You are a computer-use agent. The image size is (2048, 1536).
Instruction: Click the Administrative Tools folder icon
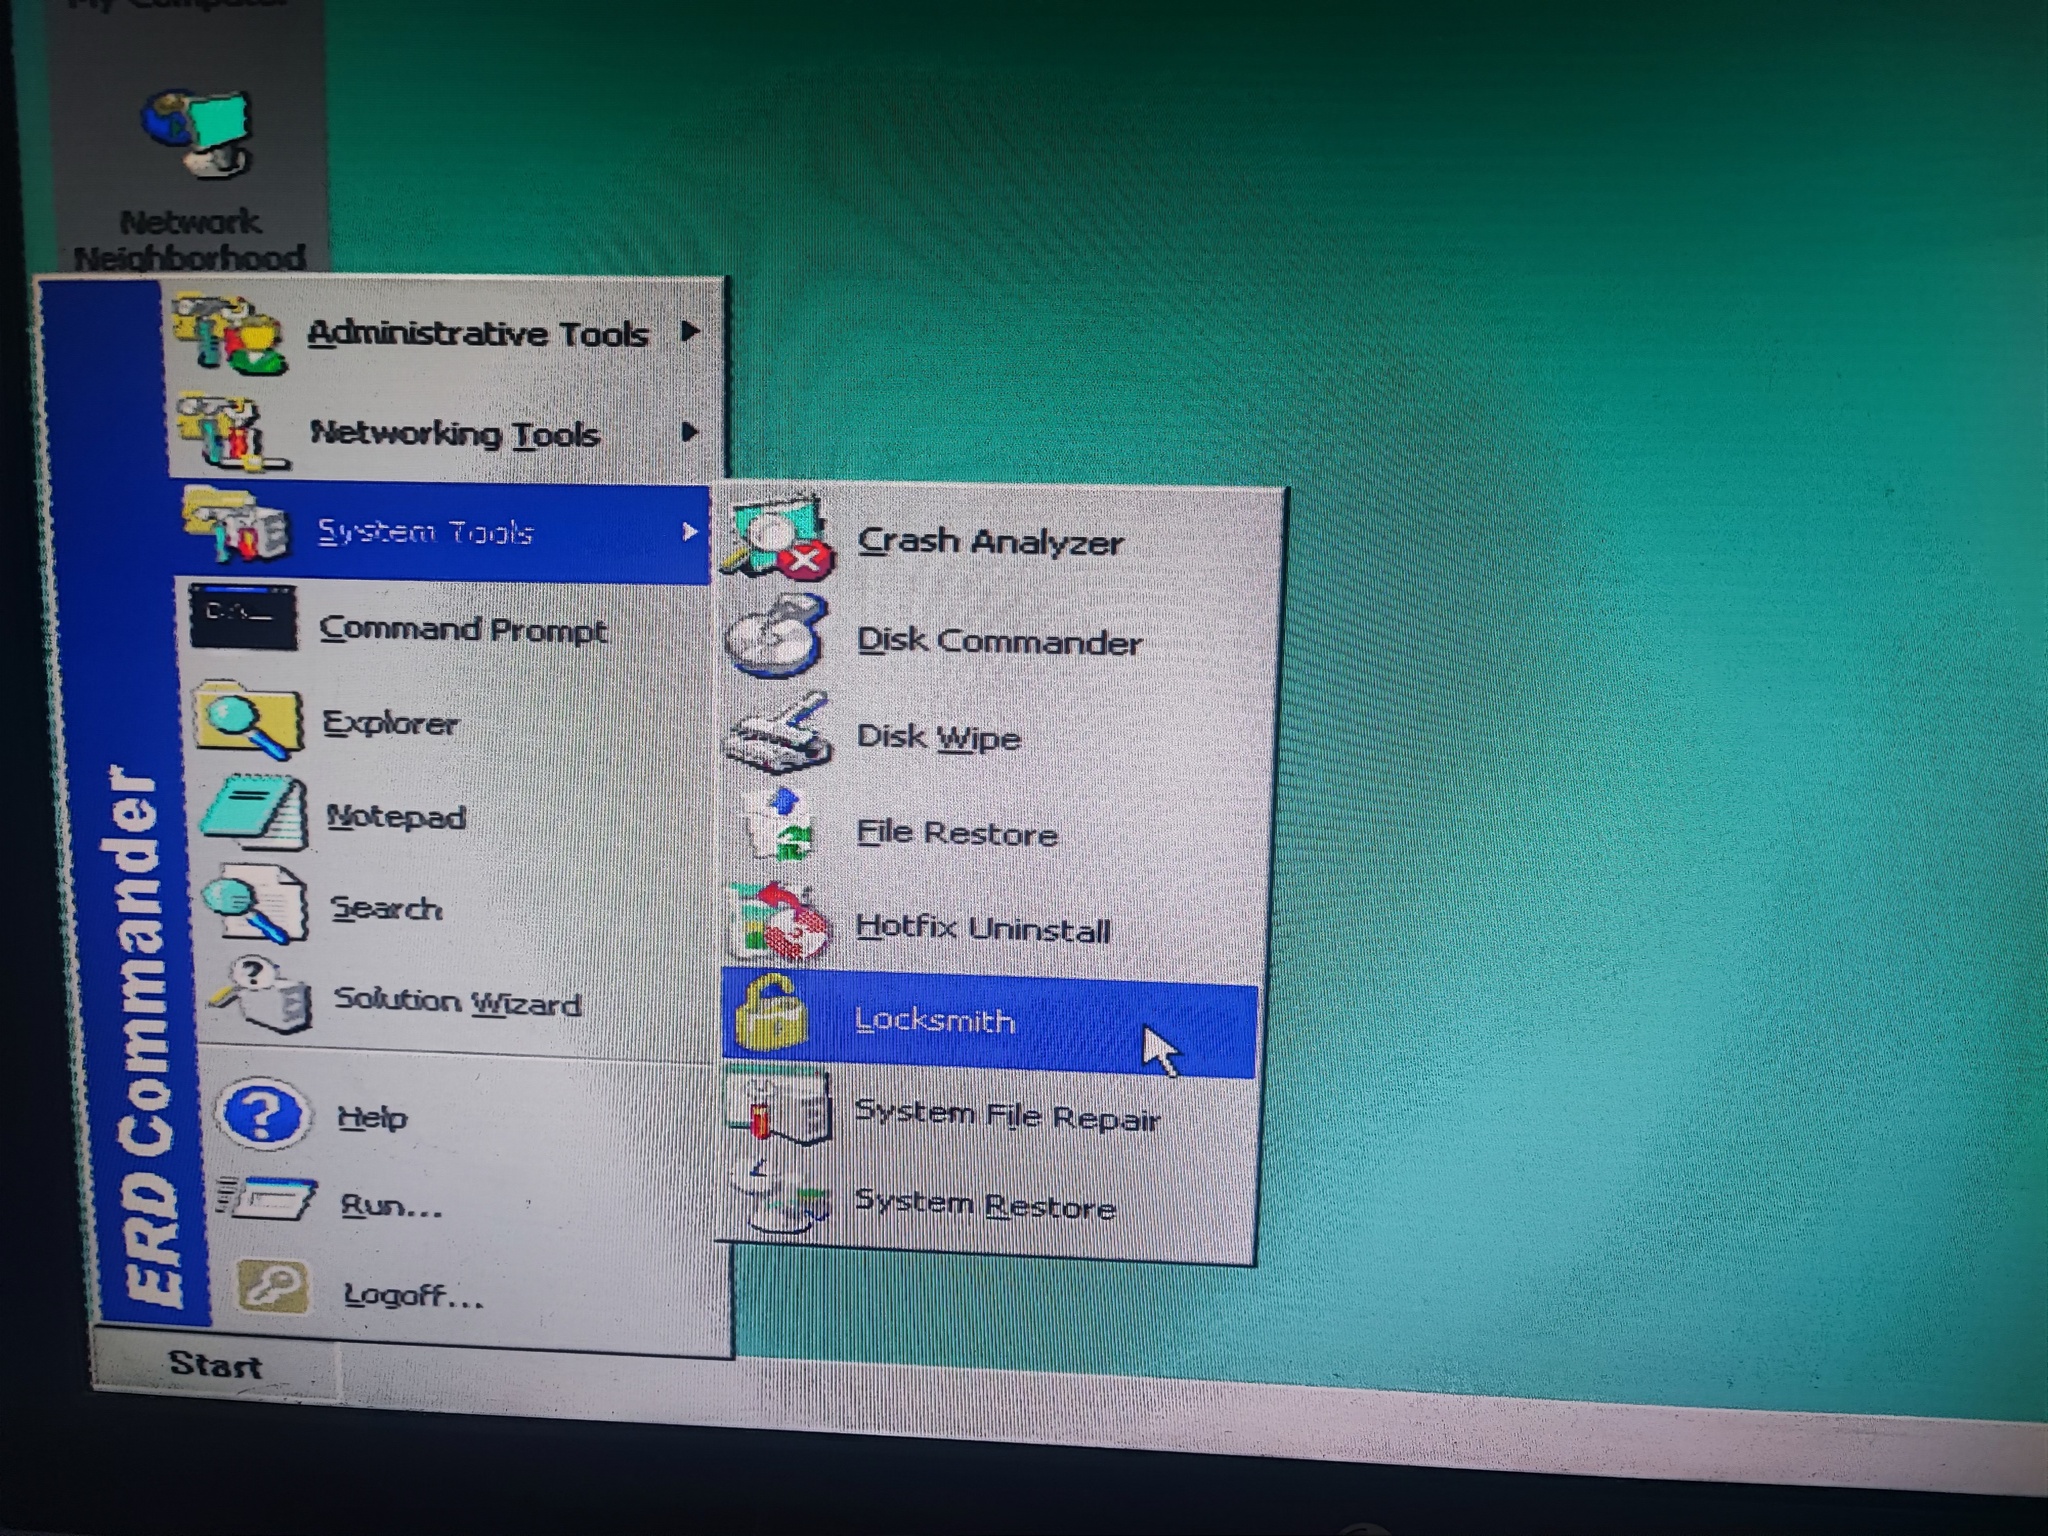pos(230,333)
